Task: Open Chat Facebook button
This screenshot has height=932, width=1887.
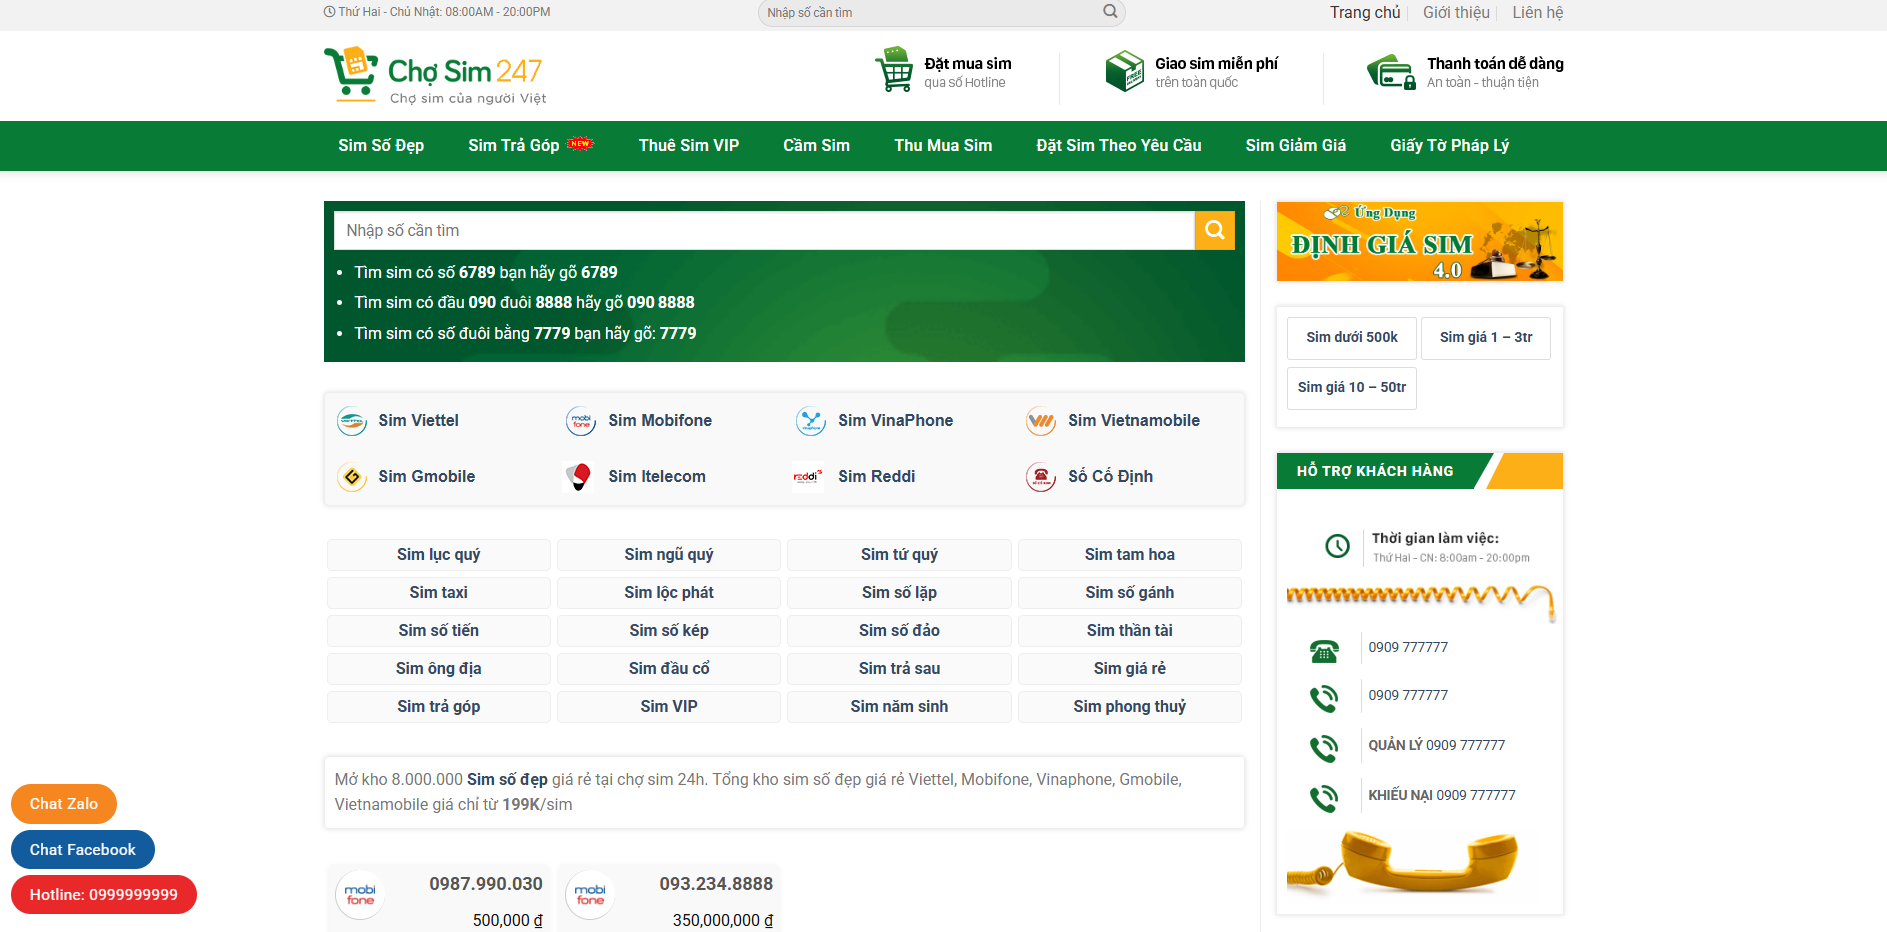Action: pos(83,850)
